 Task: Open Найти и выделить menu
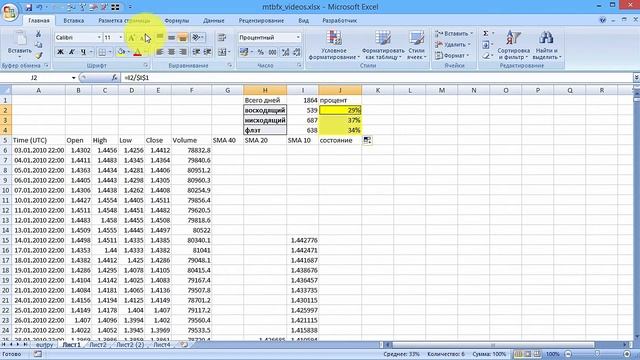pyautogui.click(x=547, y=45)
